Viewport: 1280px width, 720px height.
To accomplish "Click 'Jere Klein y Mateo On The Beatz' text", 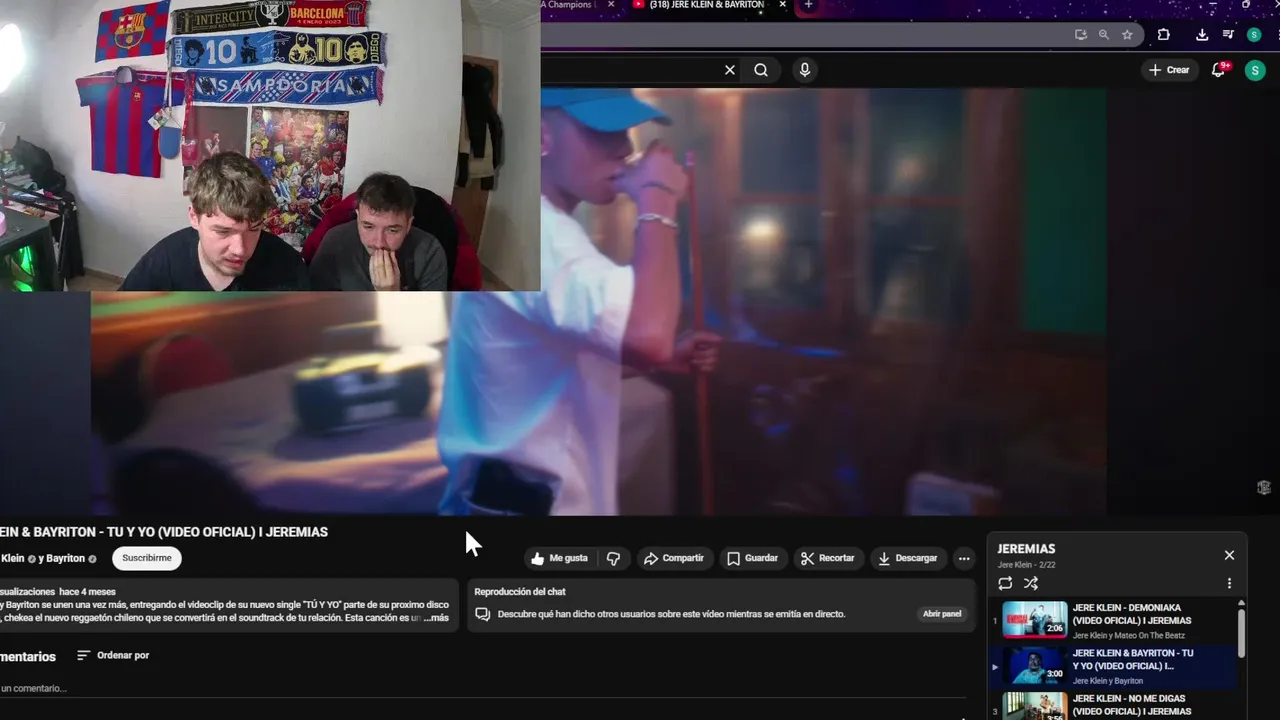I will [1129, 636].
